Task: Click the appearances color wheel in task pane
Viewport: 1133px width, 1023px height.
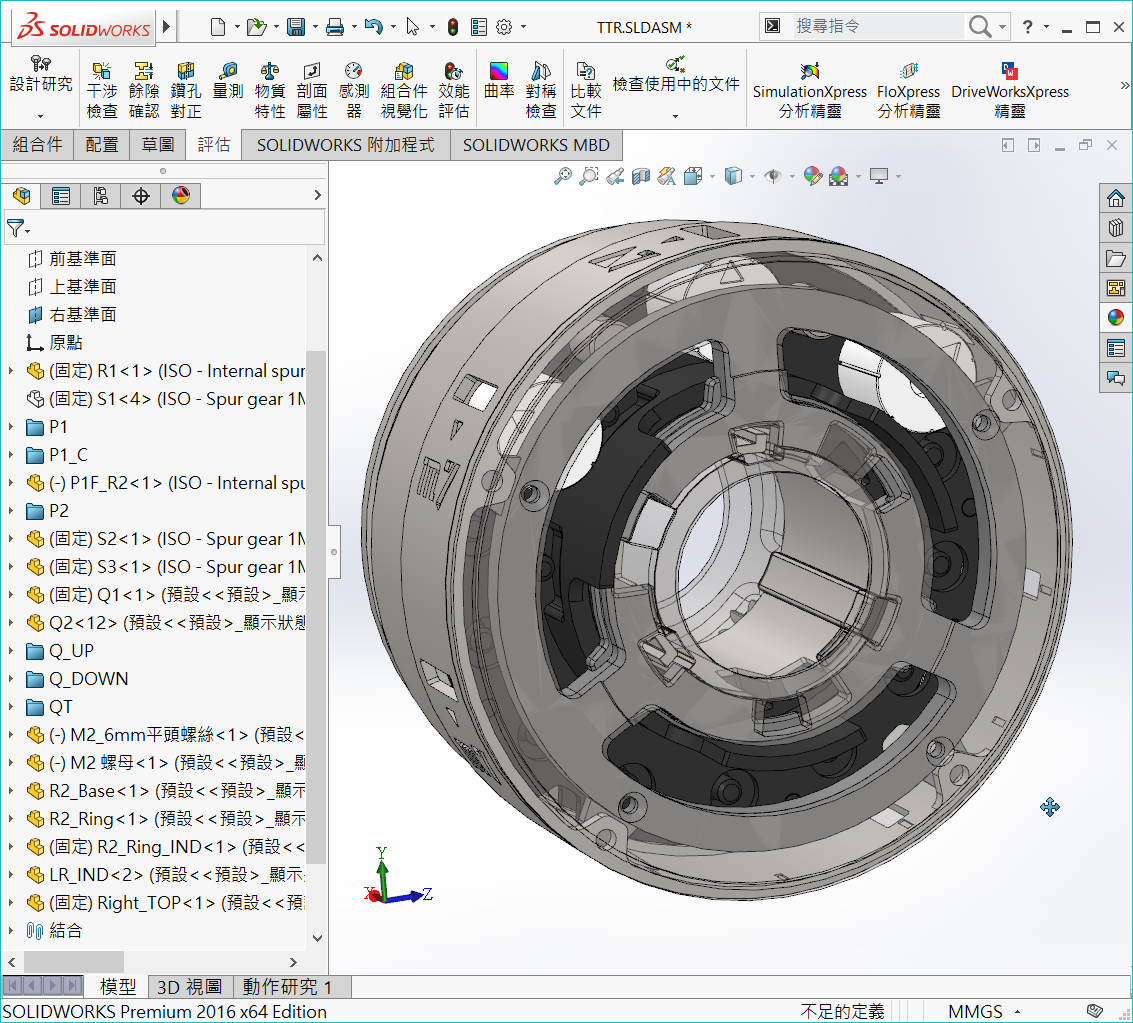Action: 1116,318
